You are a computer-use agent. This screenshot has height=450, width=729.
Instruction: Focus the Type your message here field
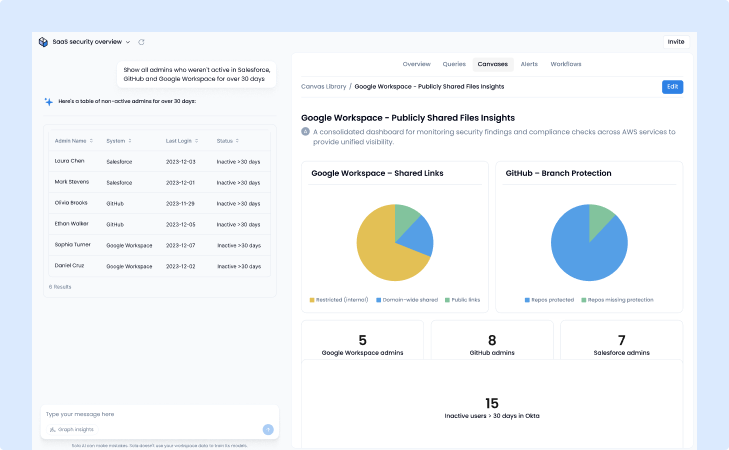tap(150, 413)
